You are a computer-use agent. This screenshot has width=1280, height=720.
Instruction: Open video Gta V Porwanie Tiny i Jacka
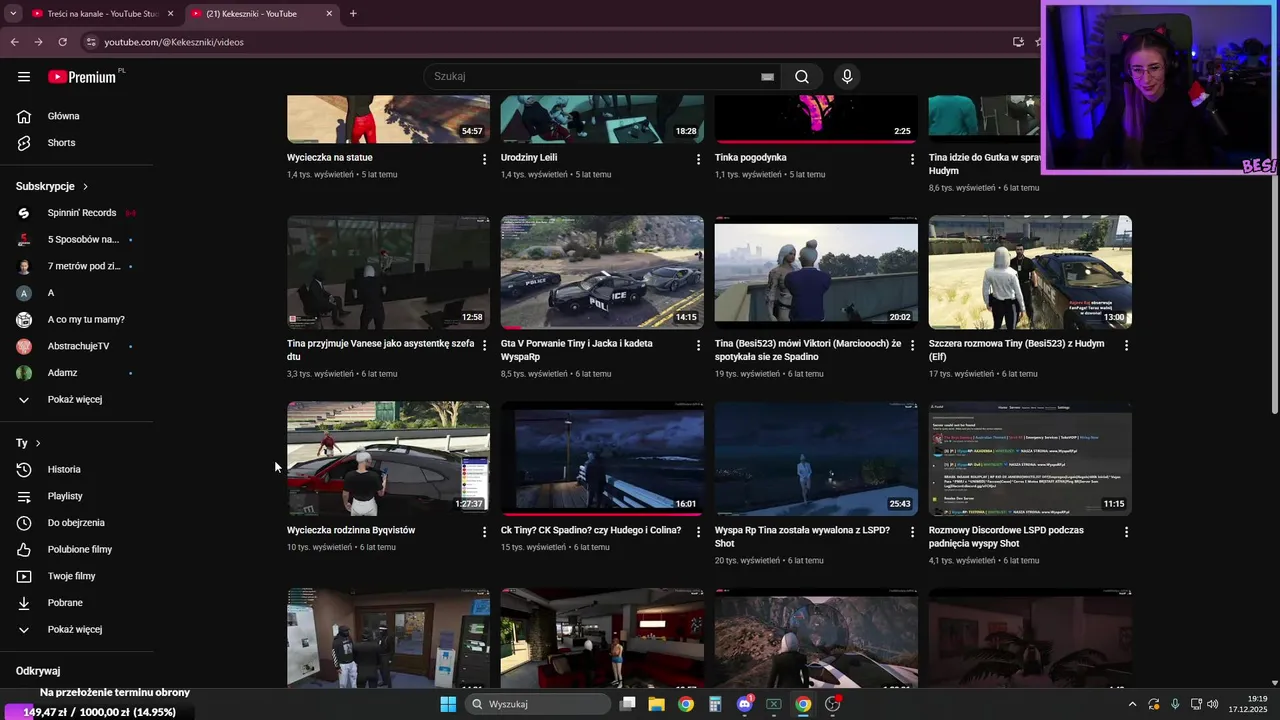coord(576,350)
